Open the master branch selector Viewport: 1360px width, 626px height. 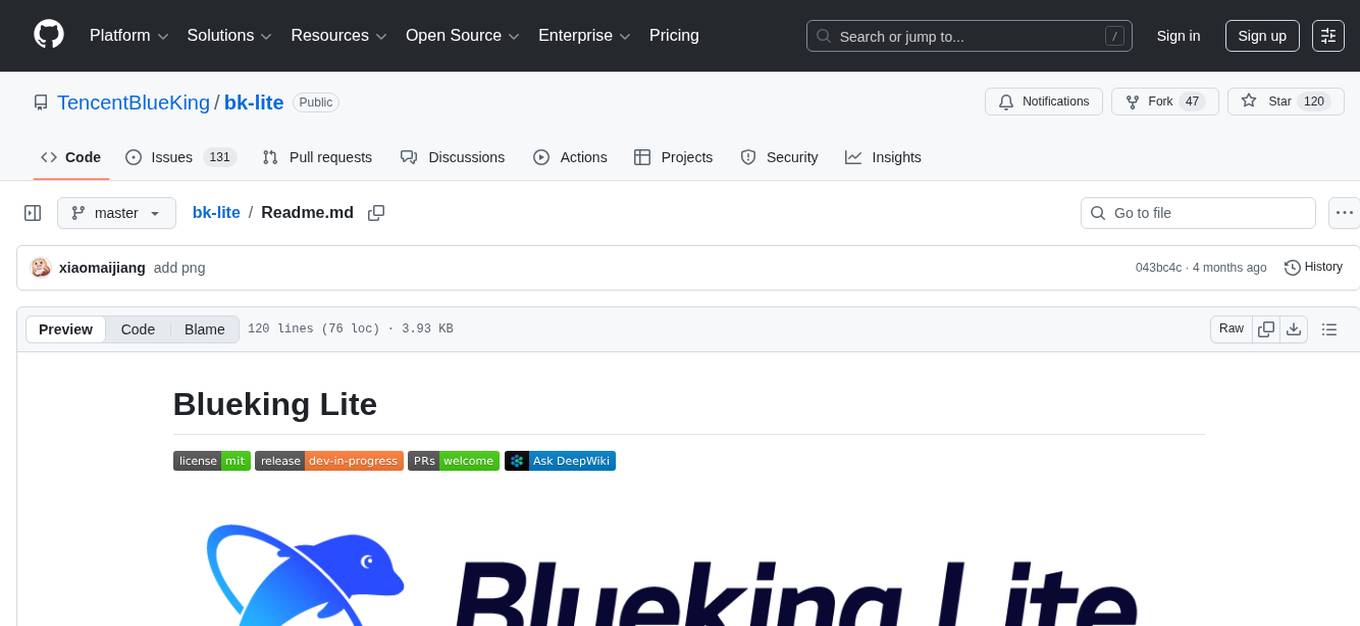click(x=116, y=212)
